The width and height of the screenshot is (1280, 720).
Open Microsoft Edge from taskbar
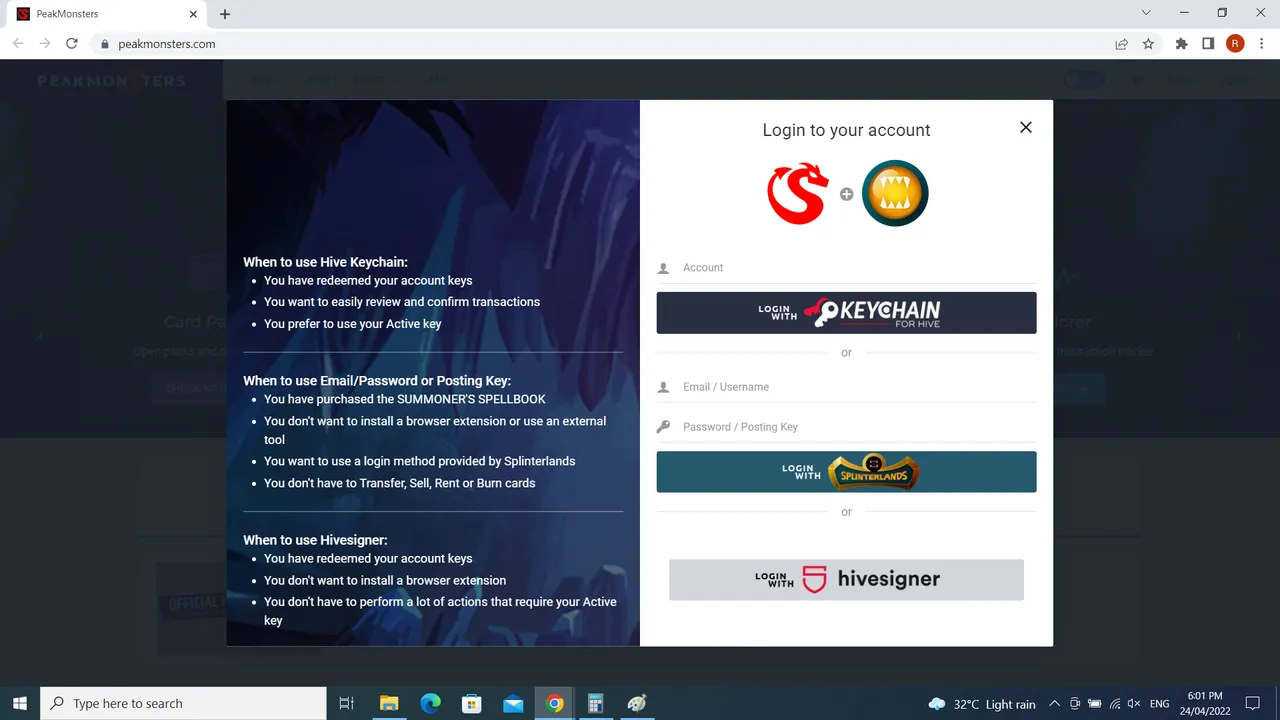click(x=430, y=704)
